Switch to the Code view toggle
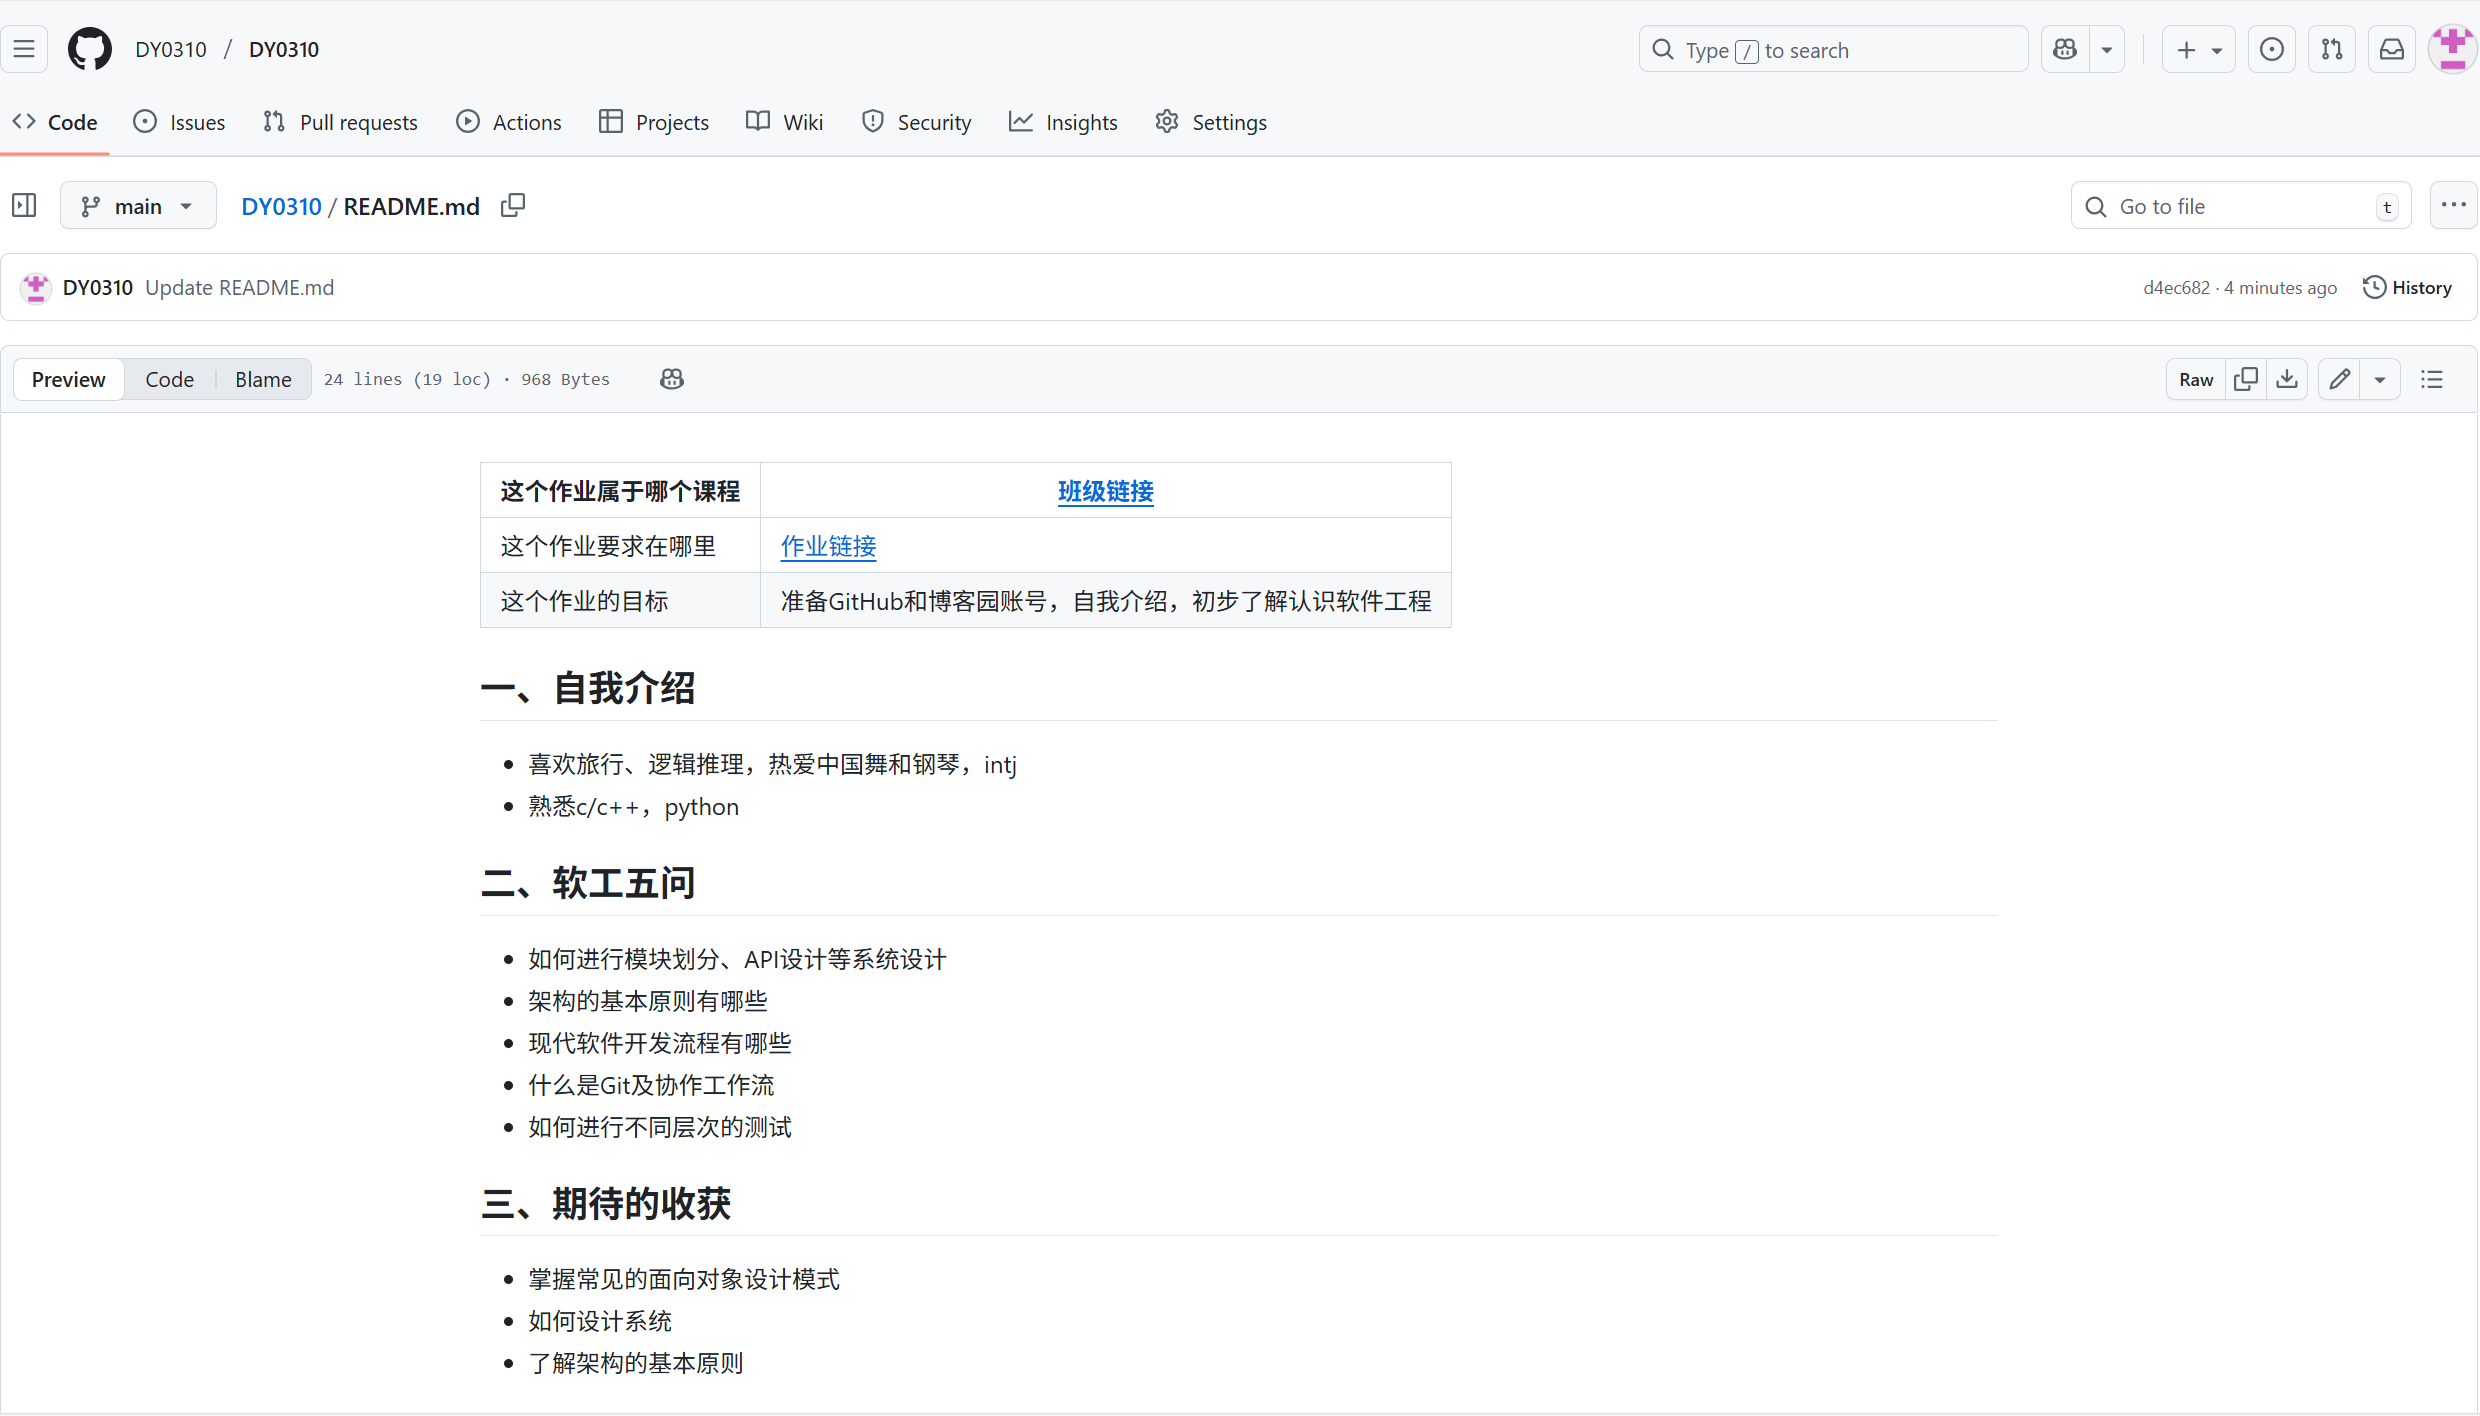The width and height of the screenshot is (2480, 1416). click(x=169, y=379)
